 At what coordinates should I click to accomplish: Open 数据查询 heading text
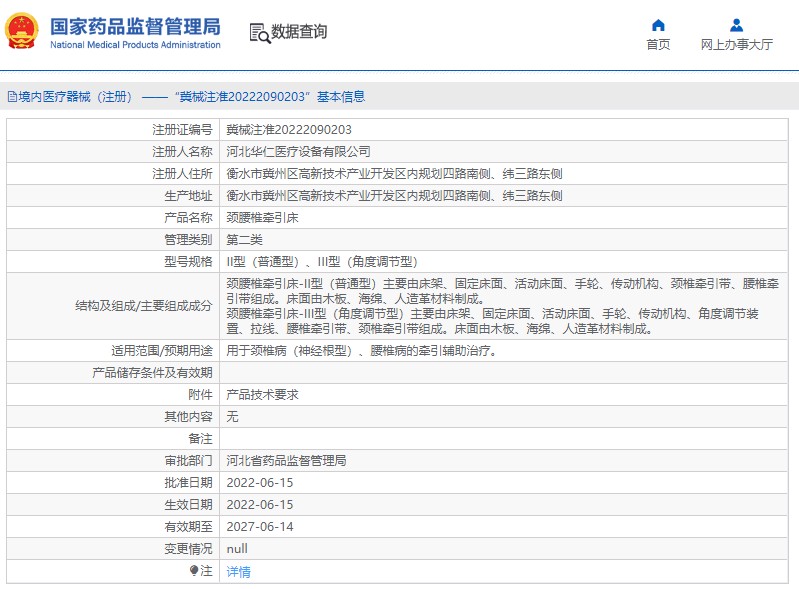[x=299, y=32]
